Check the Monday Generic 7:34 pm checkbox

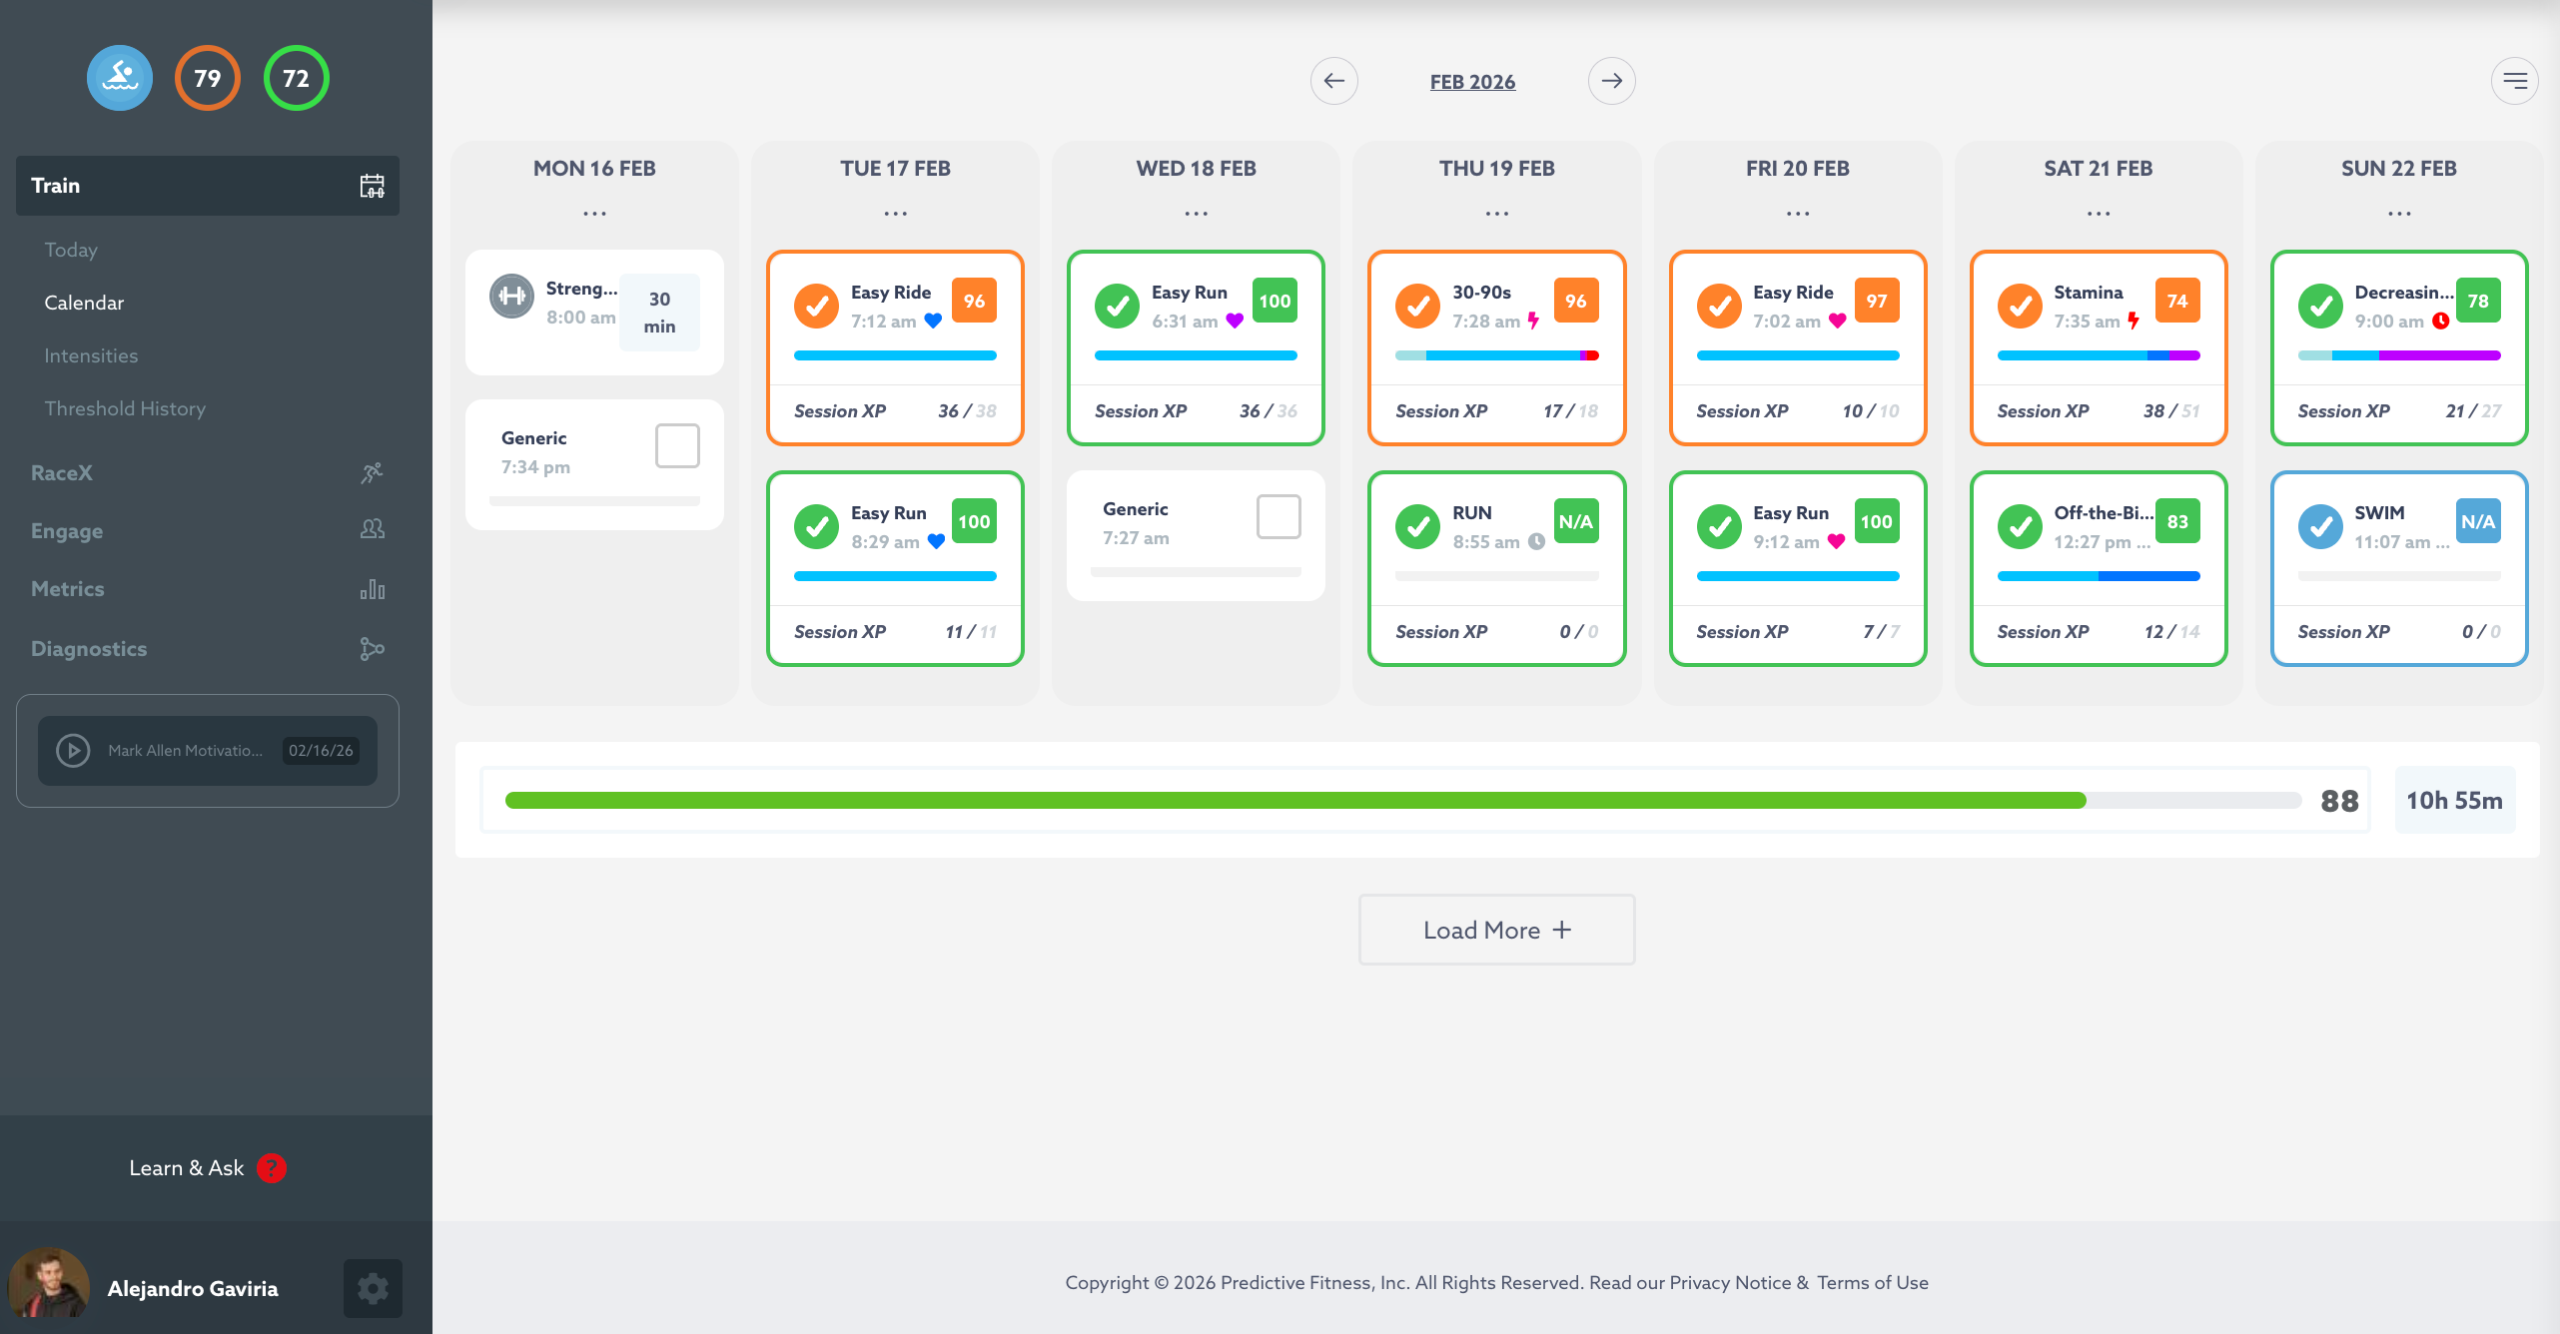[677, 446]
